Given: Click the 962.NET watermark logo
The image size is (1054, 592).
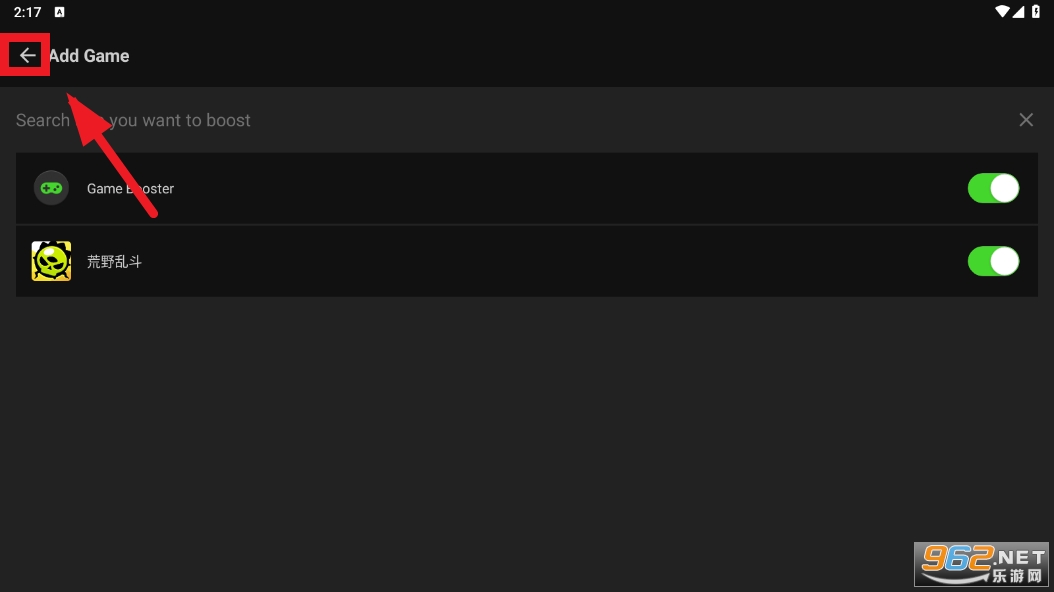Looking at the screenshot, I should coord(981,564).
